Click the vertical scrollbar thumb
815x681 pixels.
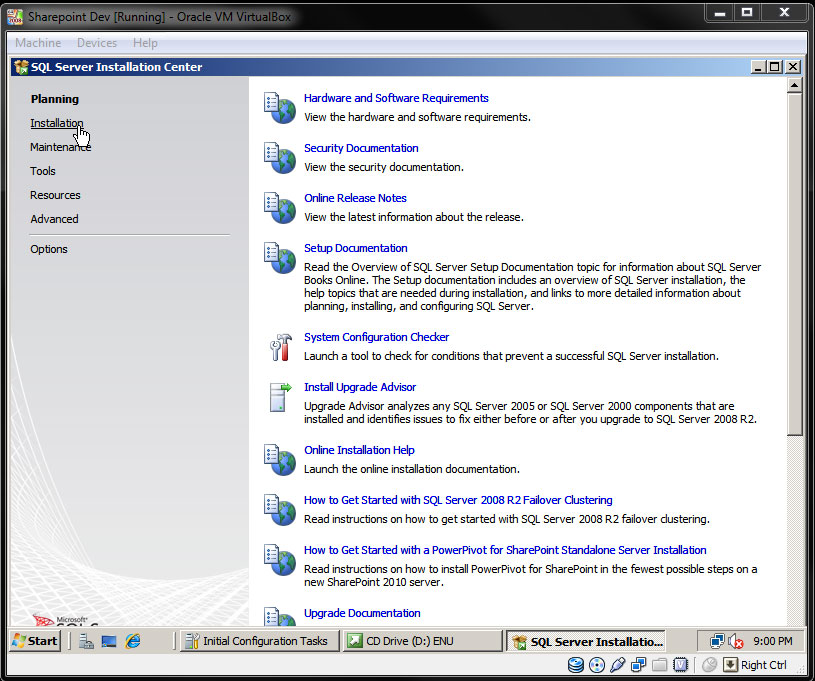coord(794,264)
